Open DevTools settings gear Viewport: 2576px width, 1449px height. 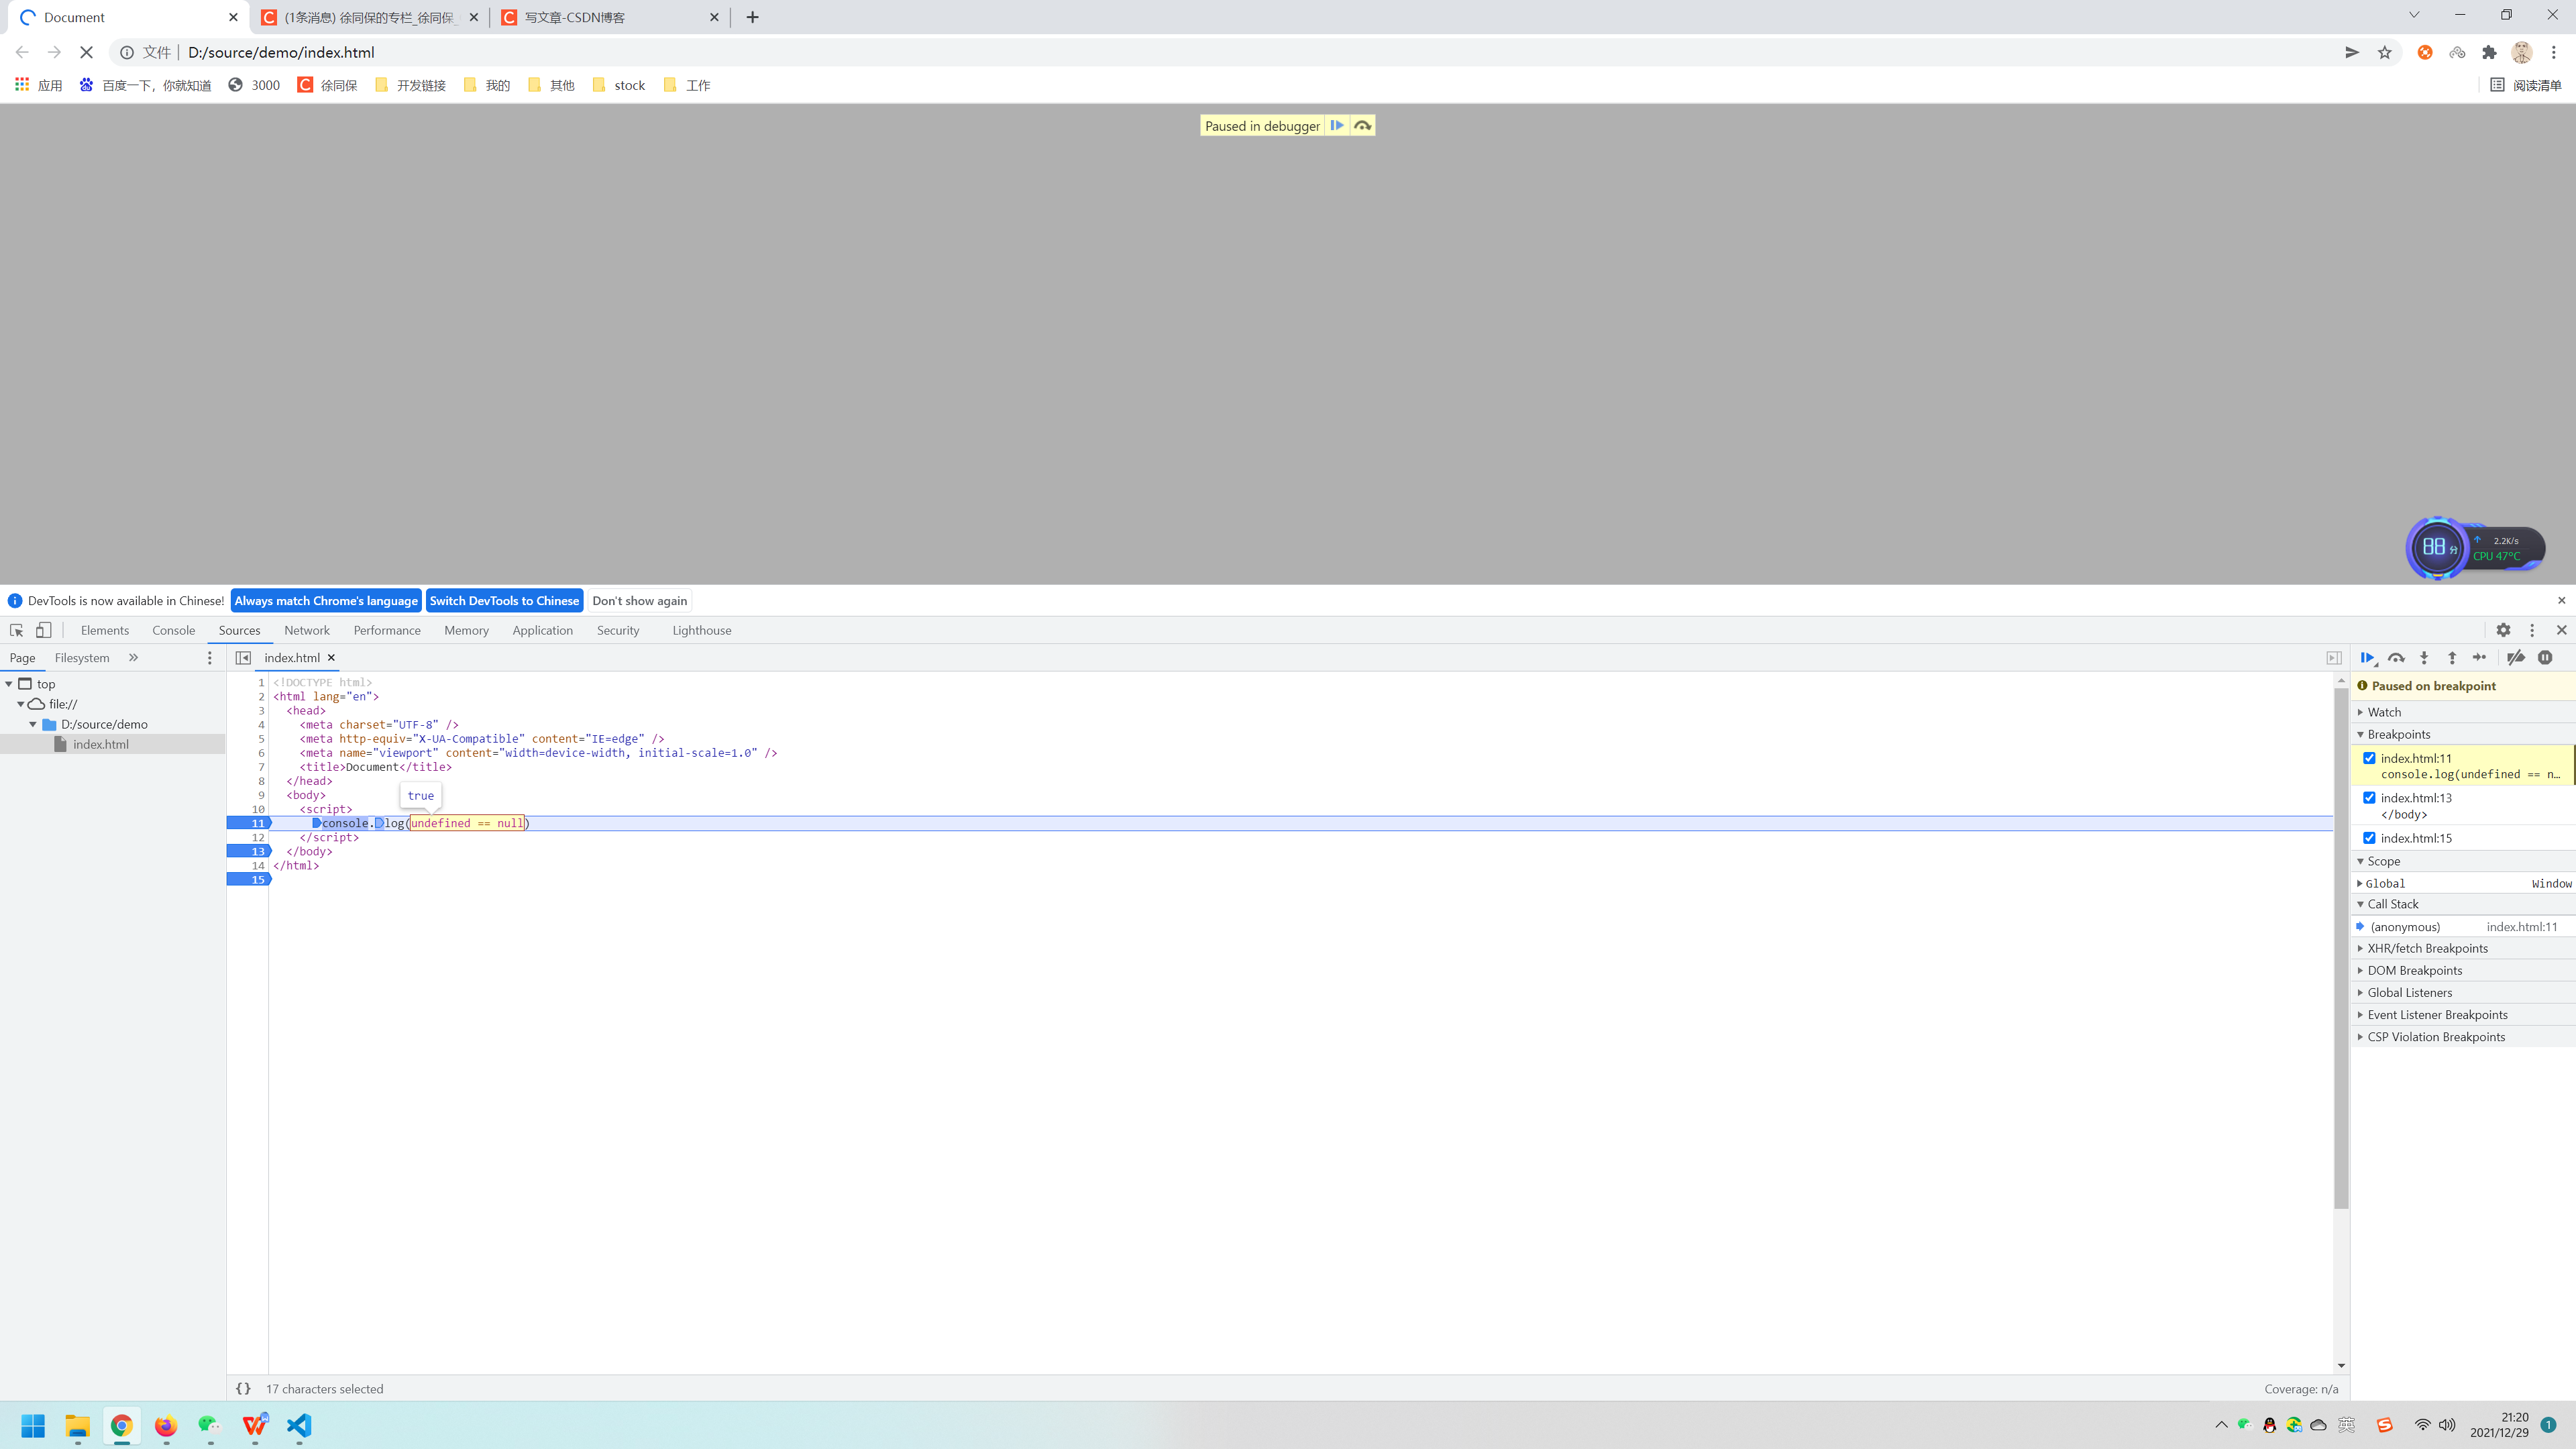tap(2503, 630)
